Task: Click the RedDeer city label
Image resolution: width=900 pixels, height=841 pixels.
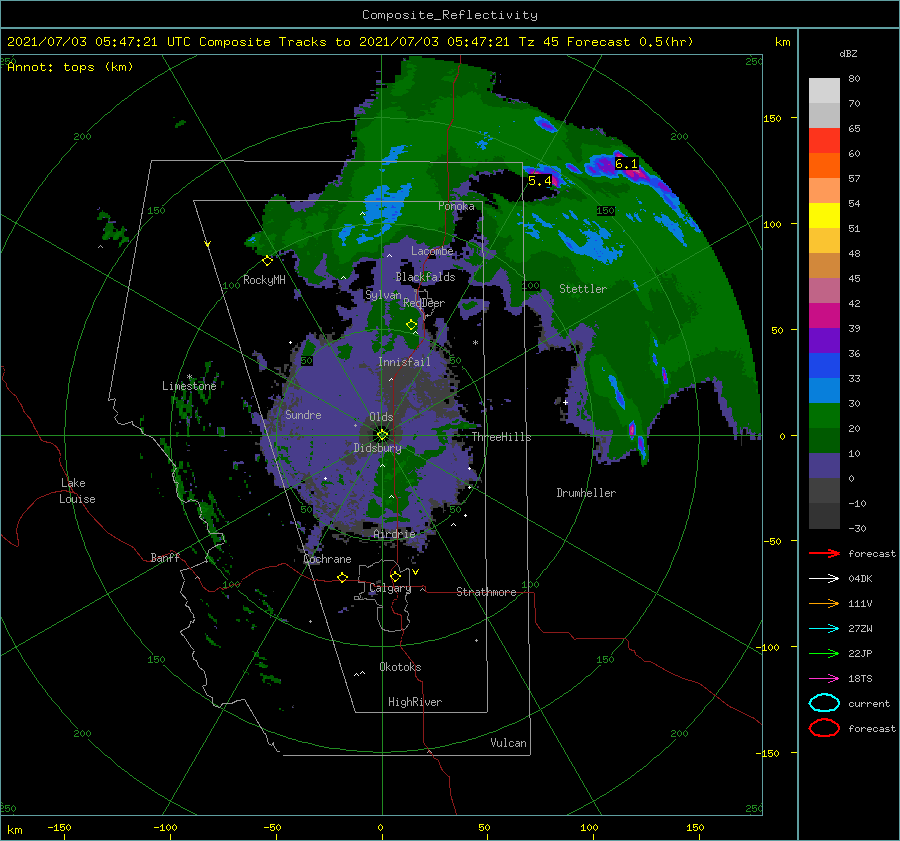Action: tap(424, 303)
